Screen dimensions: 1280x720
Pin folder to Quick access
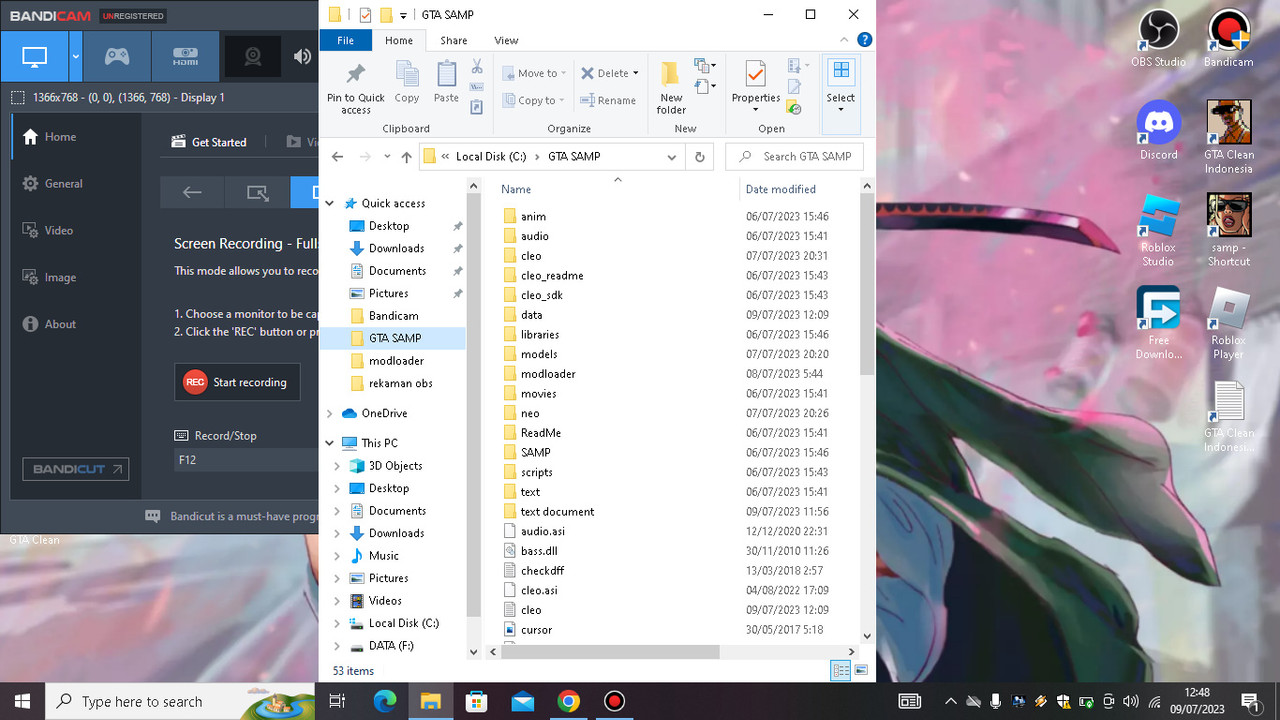point(356,86)
